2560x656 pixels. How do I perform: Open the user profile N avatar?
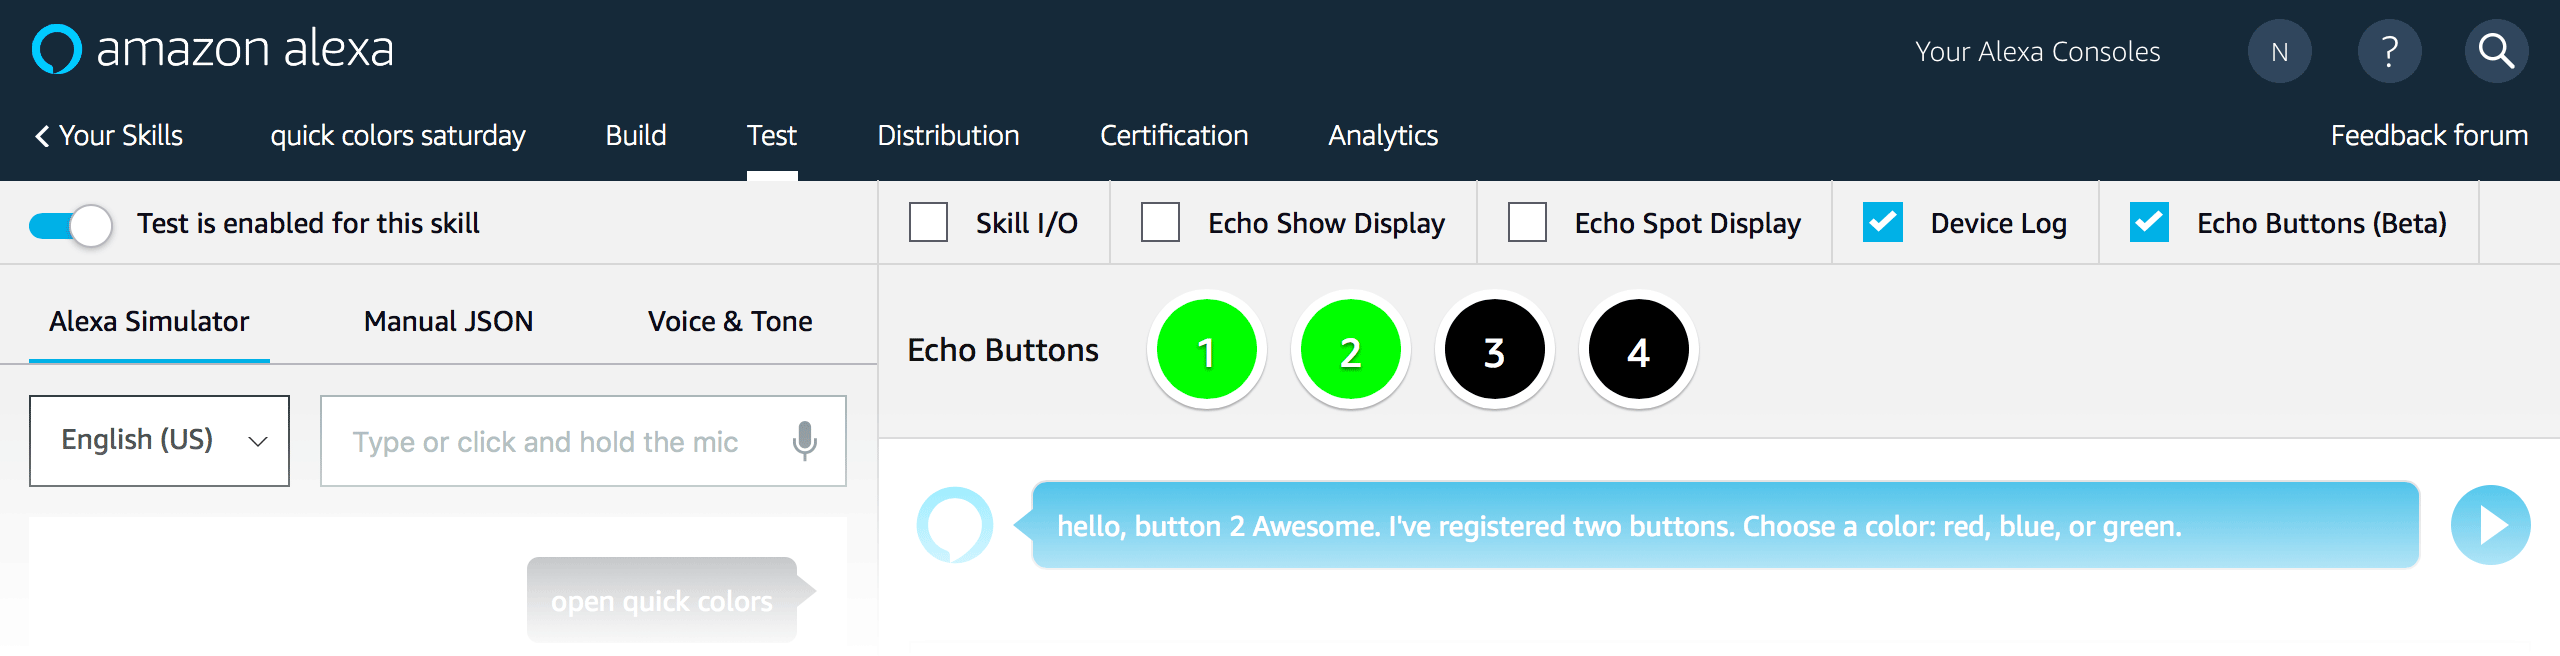(2279, 52)
